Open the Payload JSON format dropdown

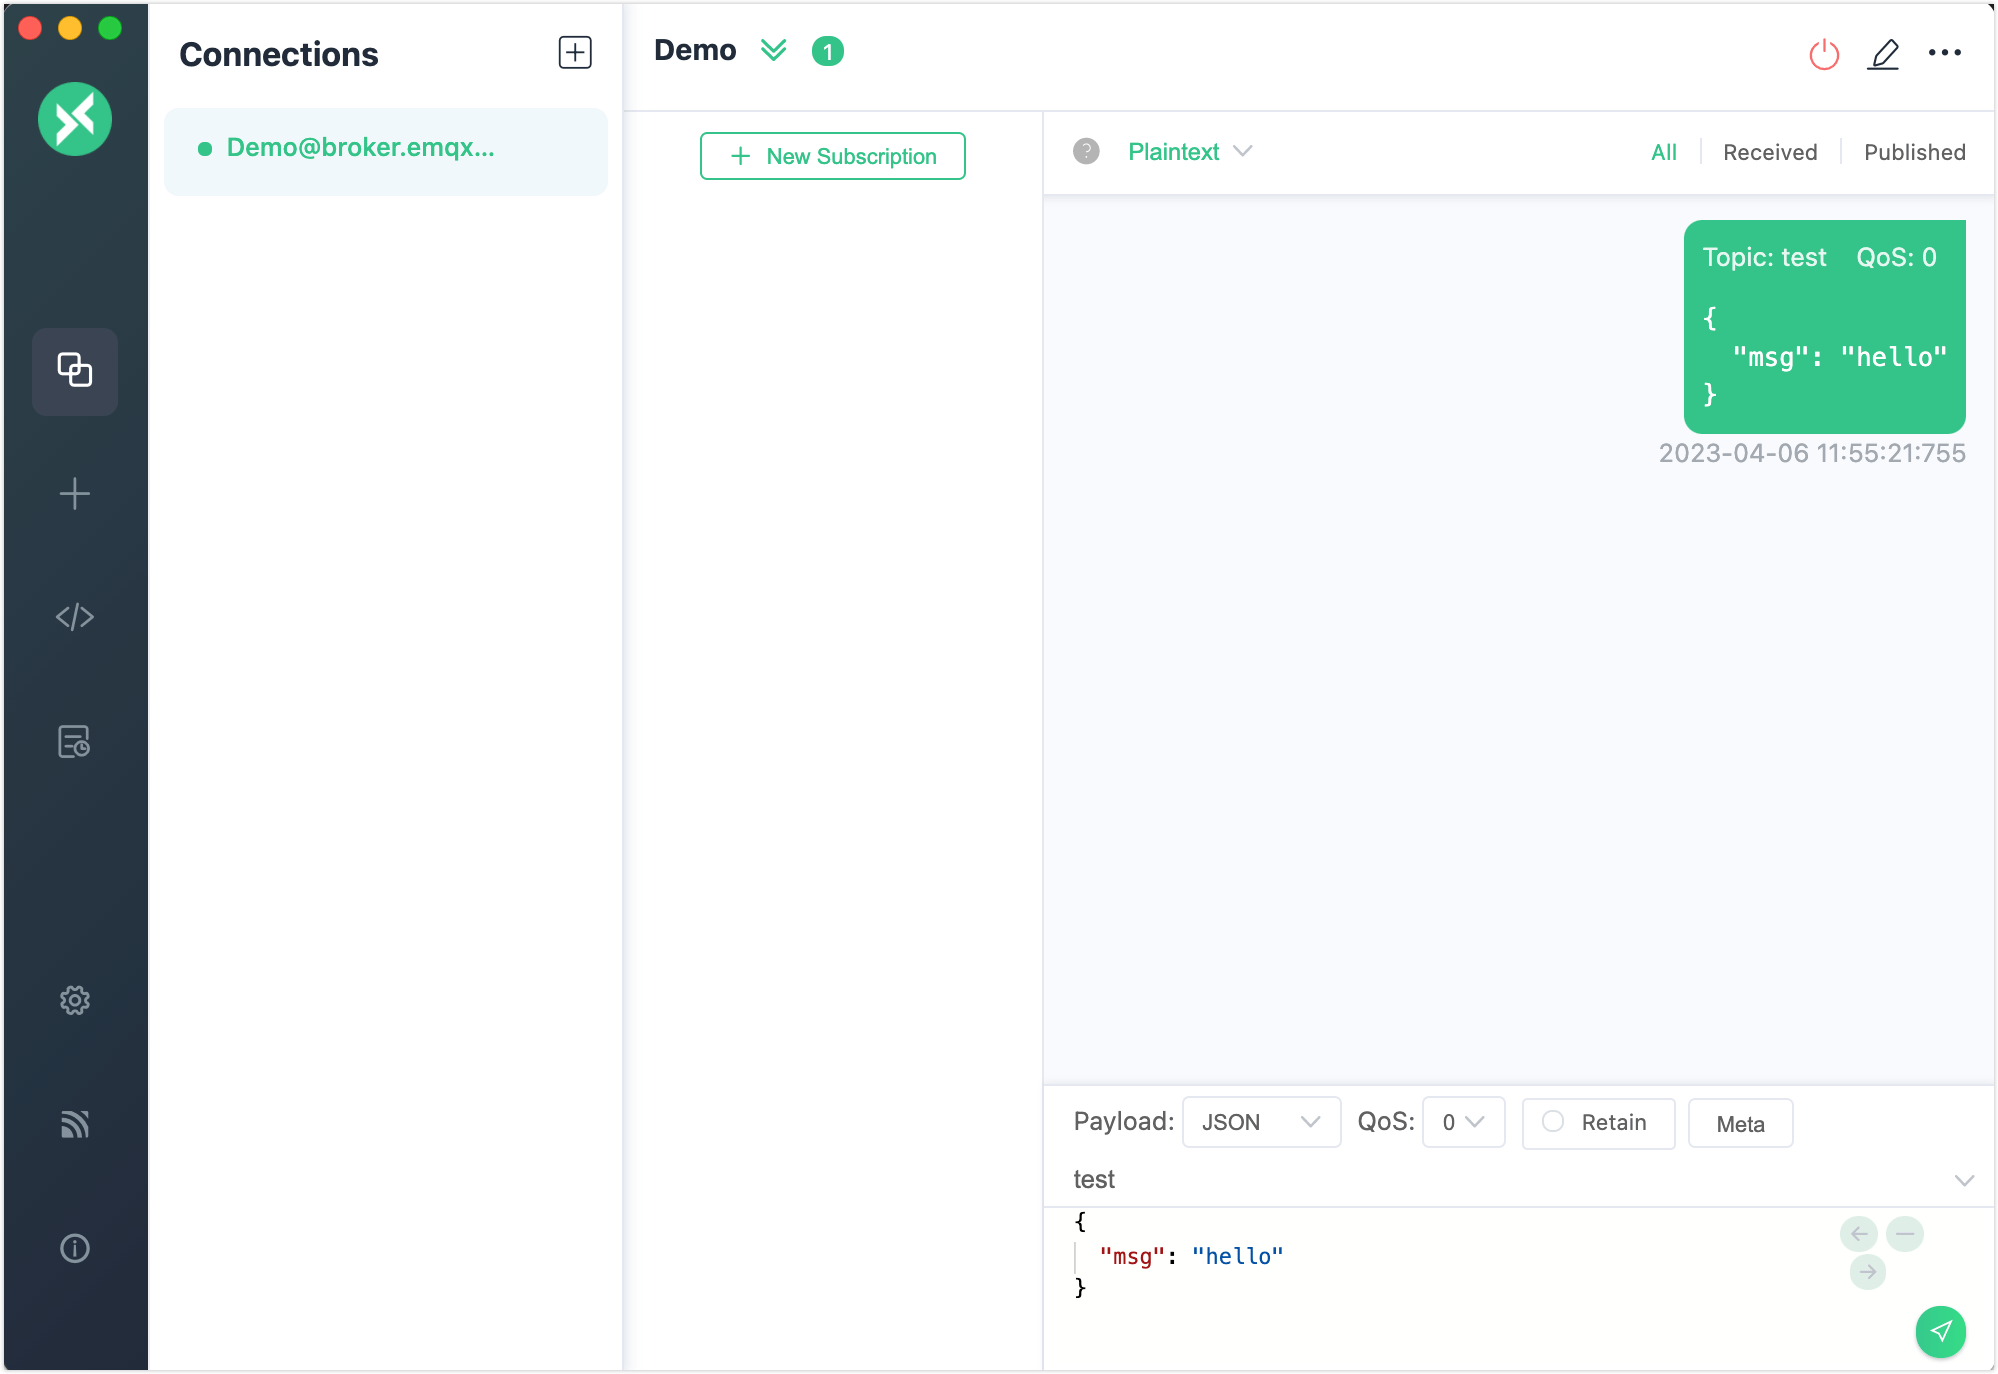pos(1260,1122)
